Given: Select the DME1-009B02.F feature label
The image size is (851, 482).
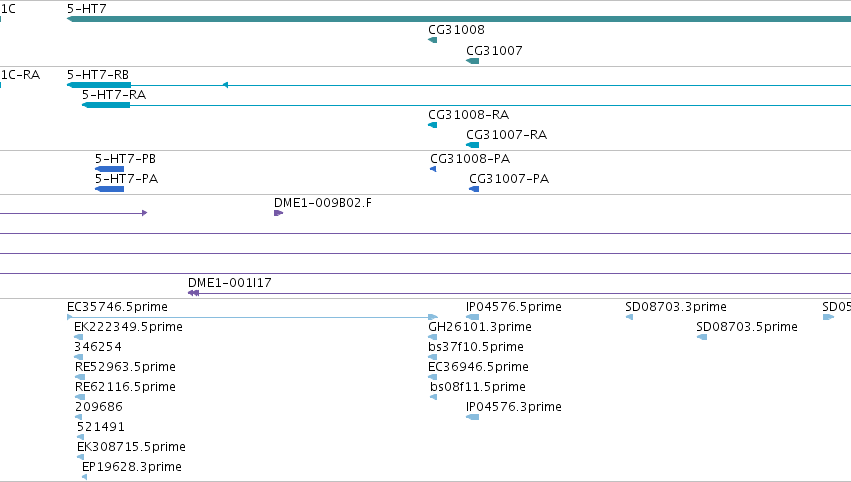Looking at the screenshot, I should coord(323,203).
